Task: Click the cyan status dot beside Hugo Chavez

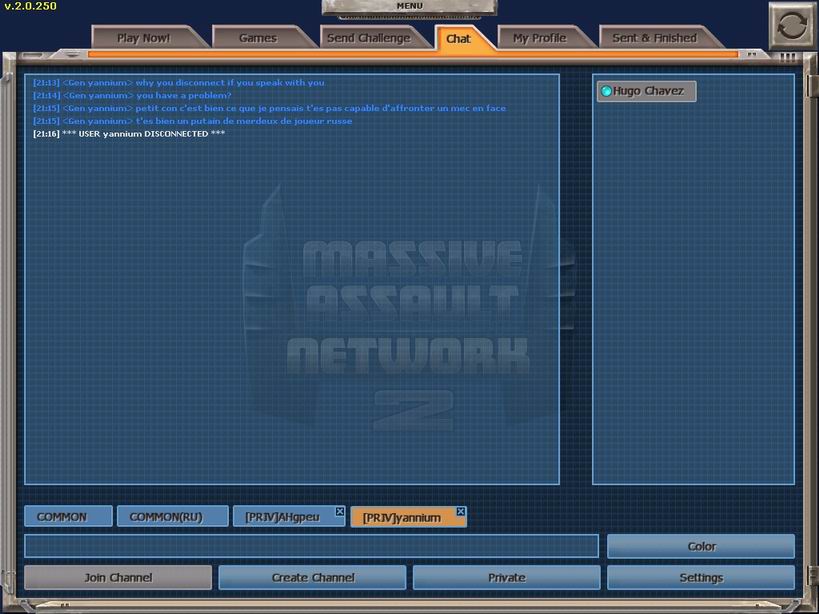Action: 606,91
